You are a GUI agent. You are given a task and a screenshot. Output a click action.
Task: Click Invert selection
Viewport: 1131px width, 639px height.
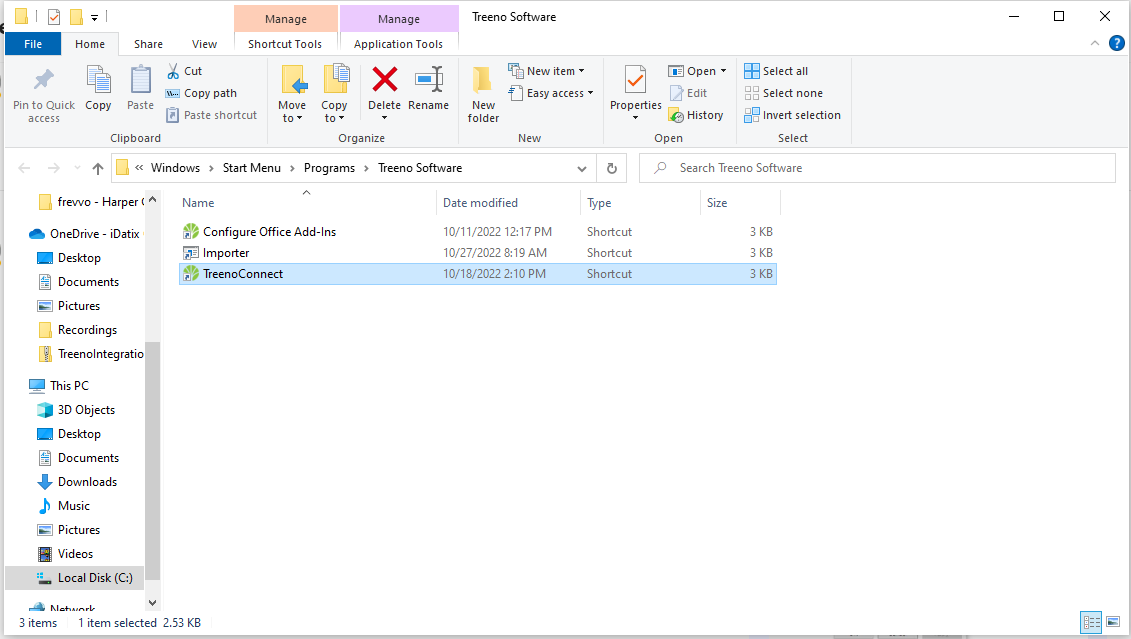coord(792,115)
